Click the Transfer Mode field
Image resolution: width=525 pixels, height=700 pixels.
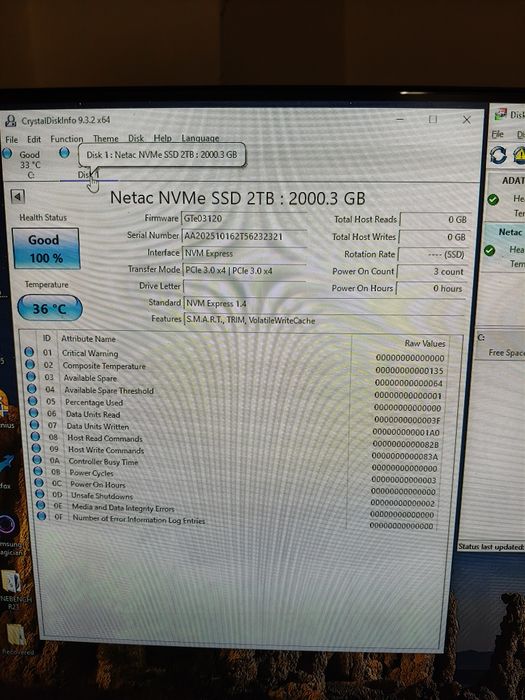coord(244,270)
